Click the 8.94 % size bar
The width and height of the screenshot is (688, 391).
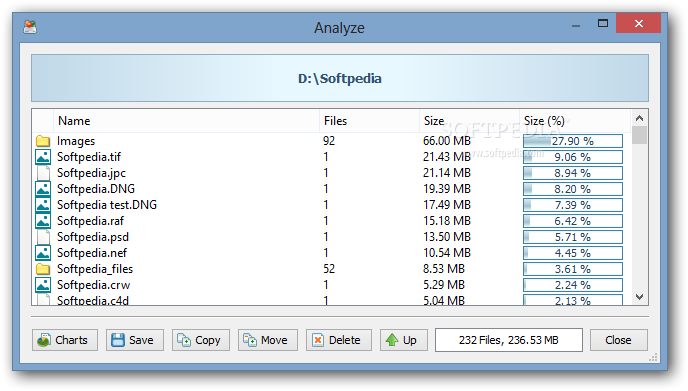click(x=573, y=173)
